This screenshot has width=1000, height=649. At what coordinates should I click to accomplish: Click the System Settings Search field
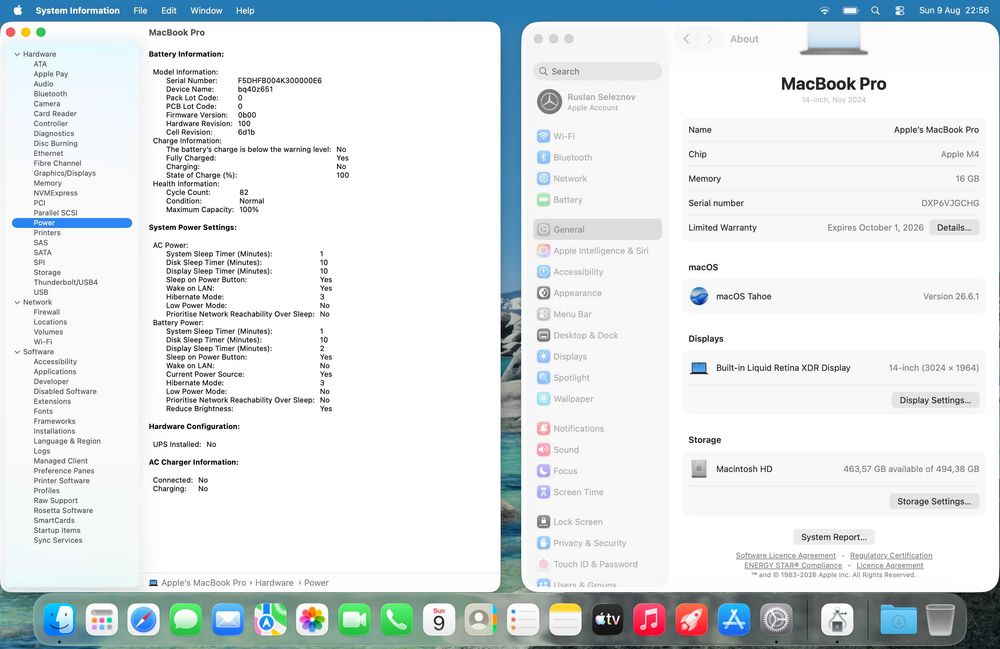597,71
